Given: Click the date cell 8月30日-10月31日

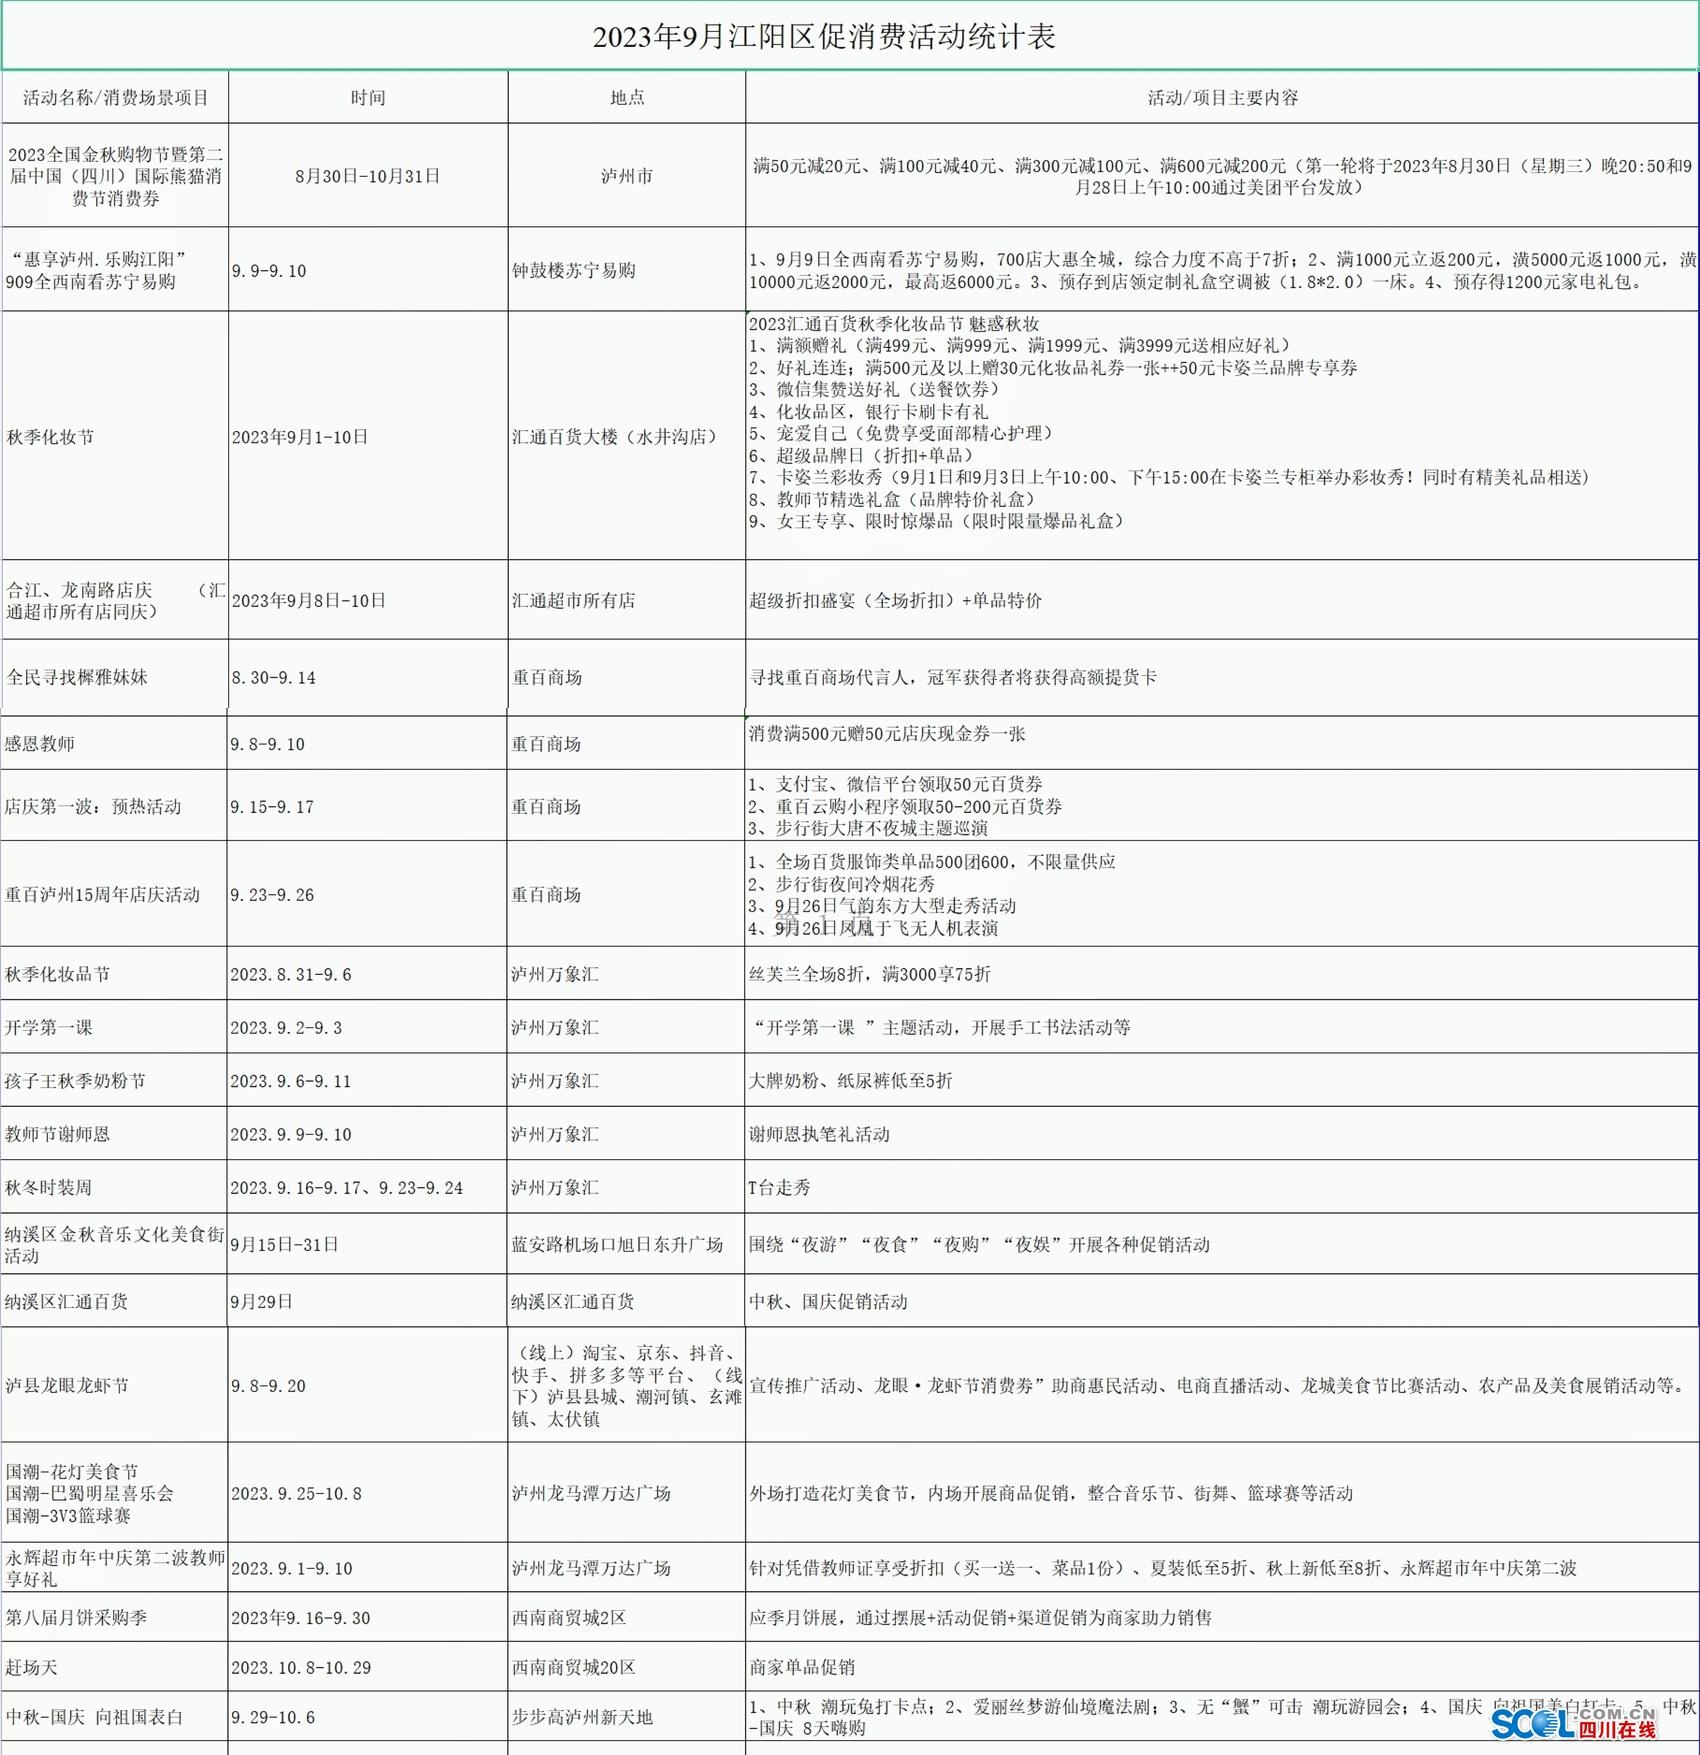Looking at the screenshot, I should click(x=368, y=176).
